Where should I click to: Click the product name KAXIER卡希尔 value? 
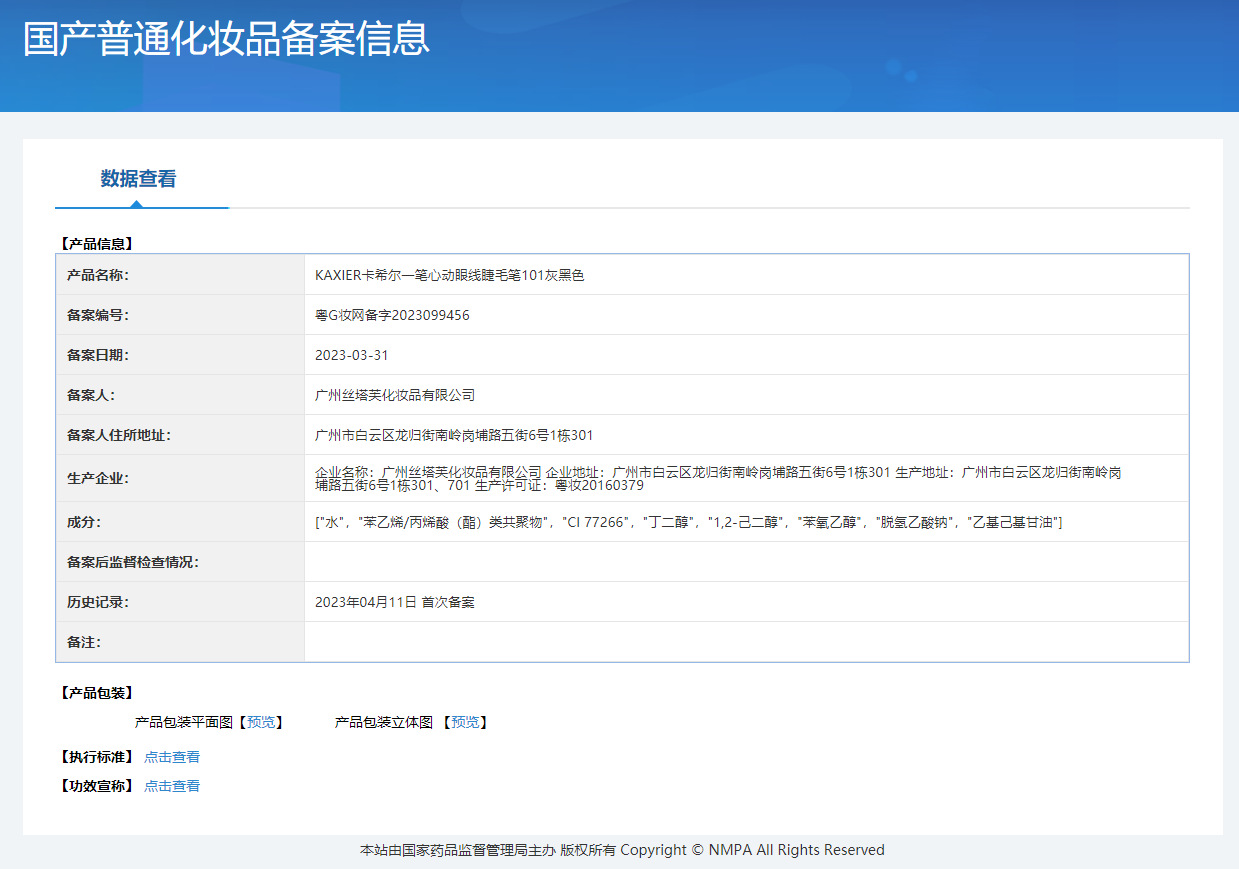pyautogui.click(x=449, y=275)
